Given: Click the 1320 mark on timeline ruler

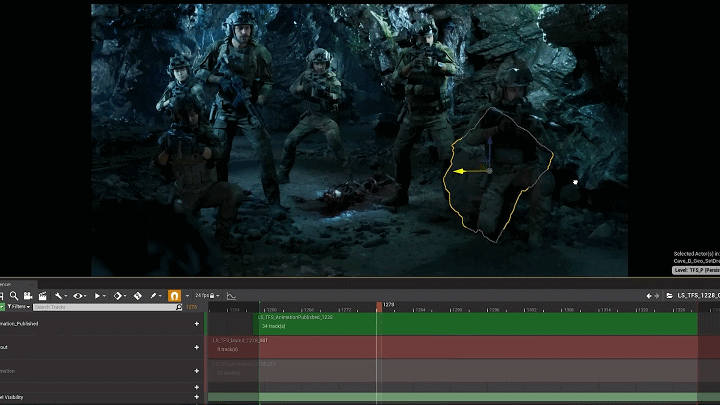Looking at the screenshot, I should click(x=643, y=310).
